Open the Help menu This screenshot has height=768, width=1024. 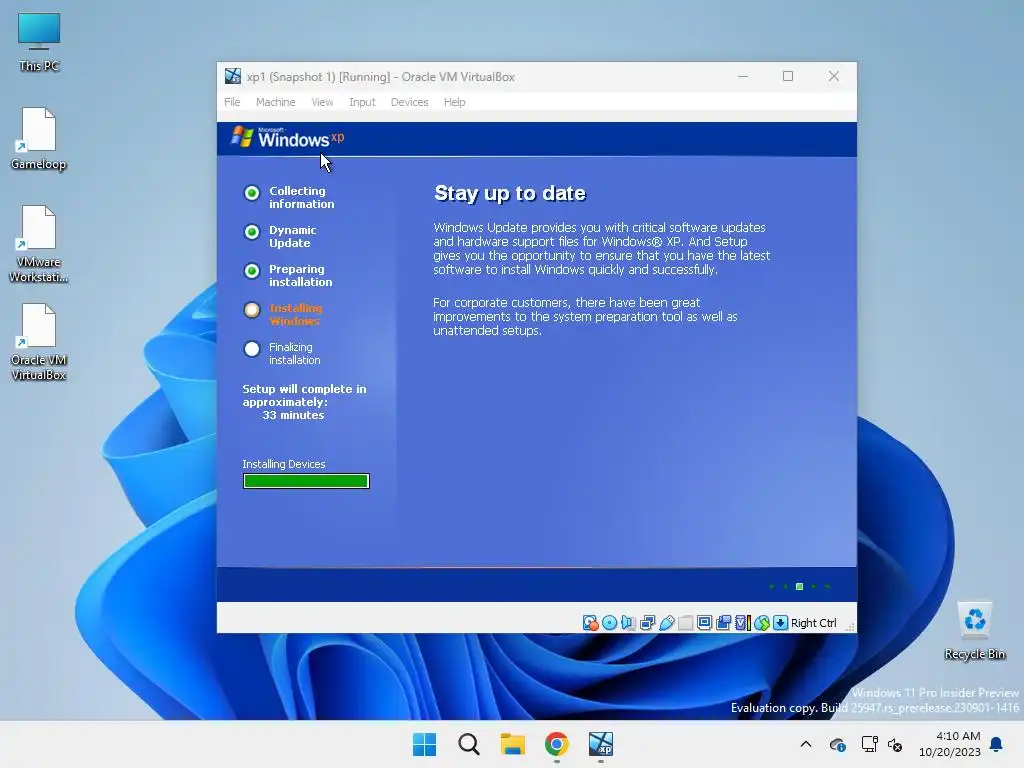[x=455, y=102]
